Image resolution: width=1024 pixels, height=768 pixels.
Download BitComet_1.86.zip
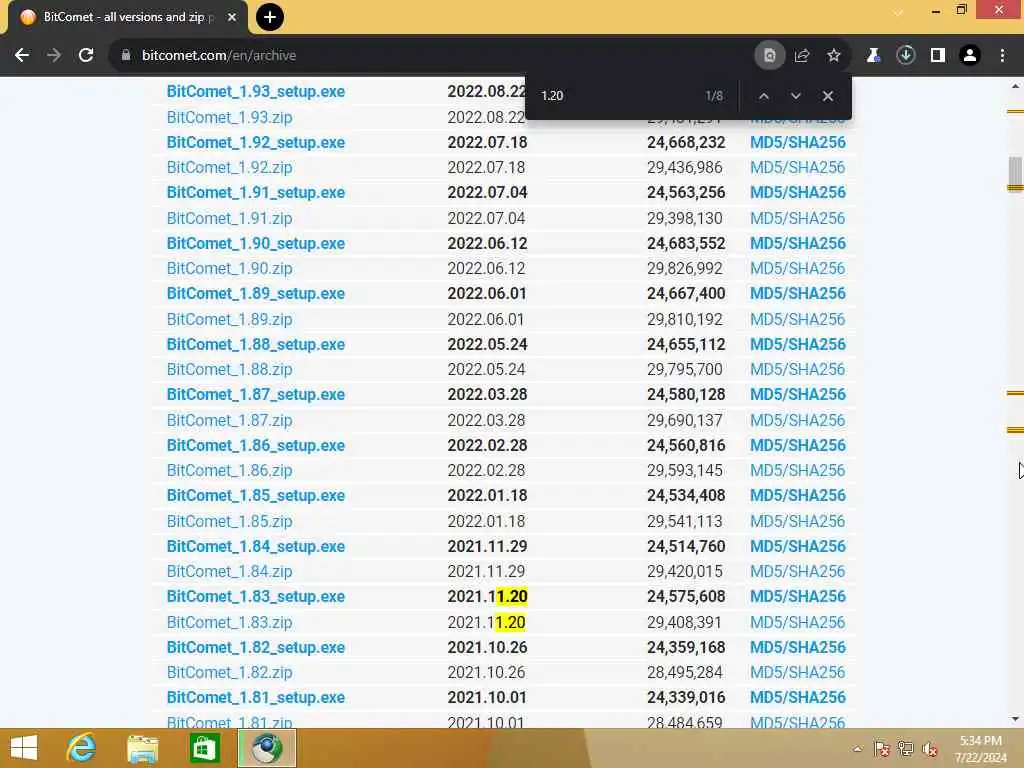coord(229,470)
